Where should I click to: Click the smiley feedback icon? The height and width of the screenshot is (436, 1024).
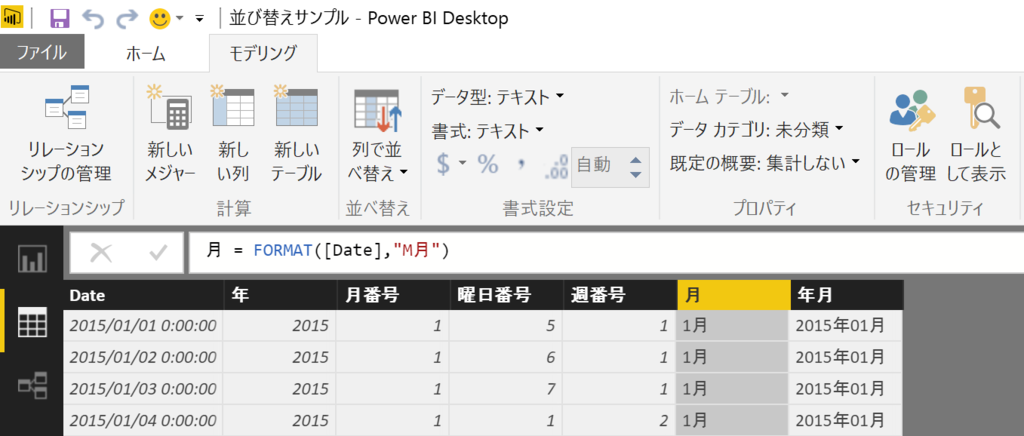159,19
